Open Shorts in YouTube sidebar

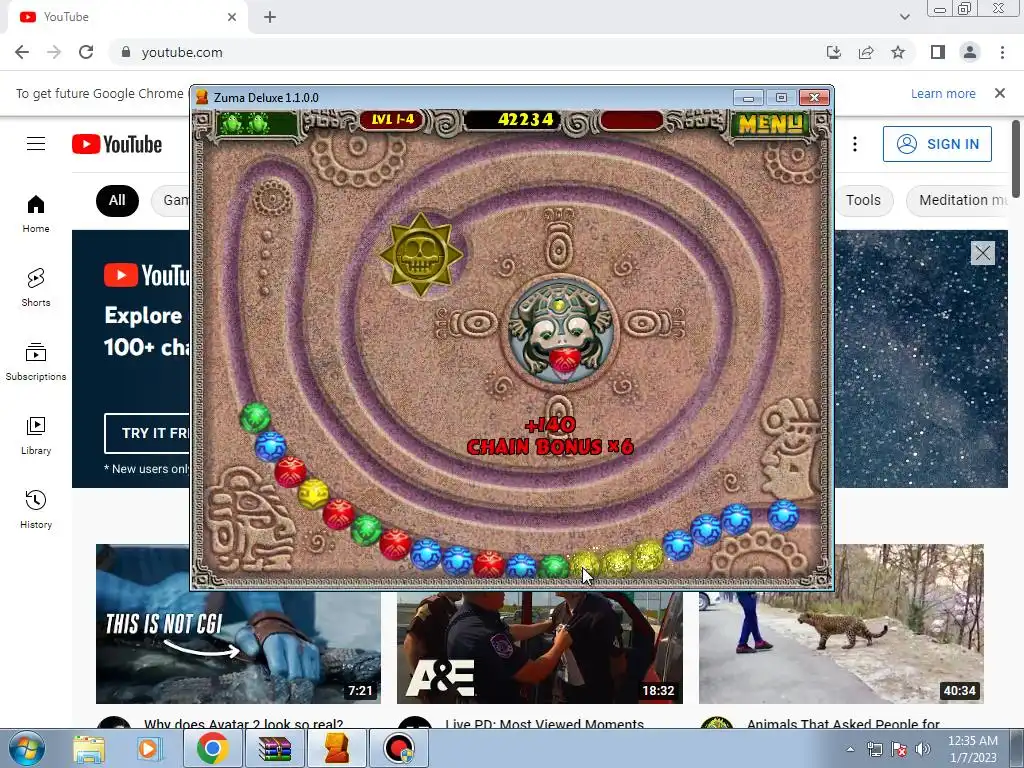click(36, 287)
